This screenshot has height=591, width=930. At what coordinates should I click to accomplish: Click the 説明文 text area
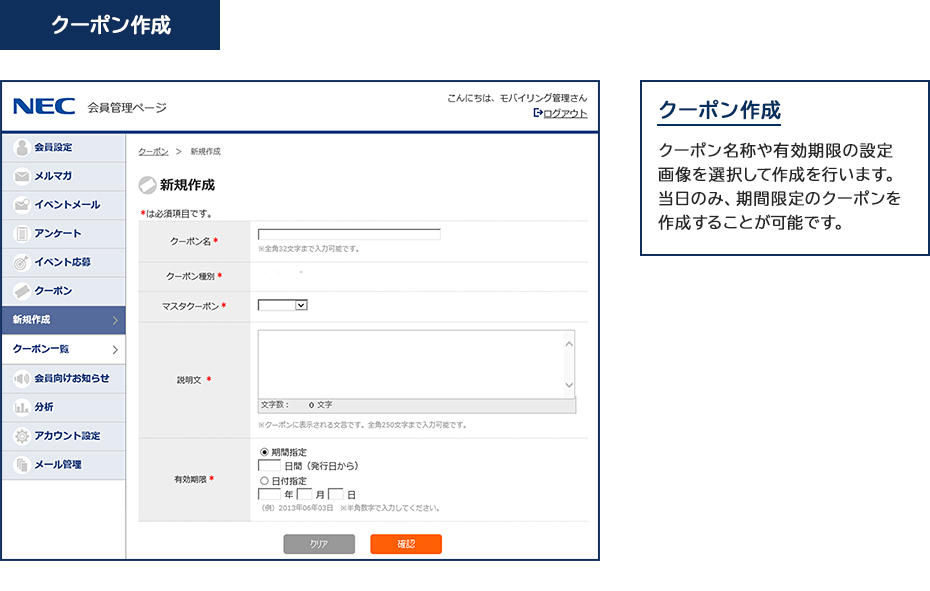(x=412, y=364)
